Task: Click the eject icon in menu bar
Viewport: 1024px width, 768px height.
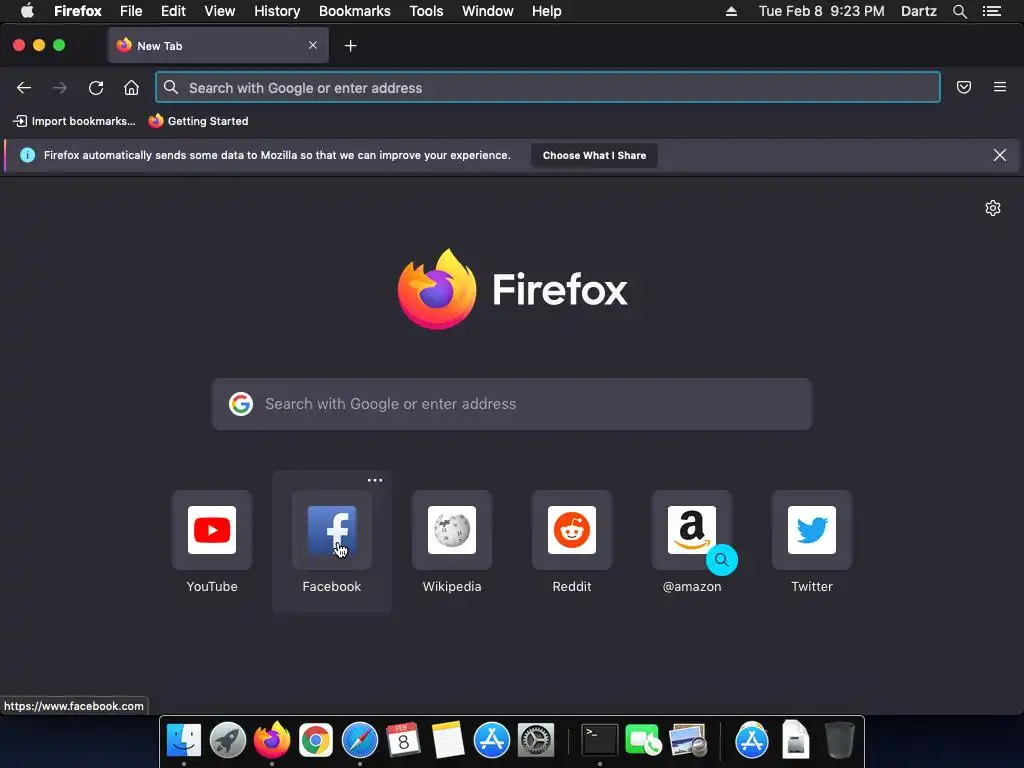Action: point(731,11)
